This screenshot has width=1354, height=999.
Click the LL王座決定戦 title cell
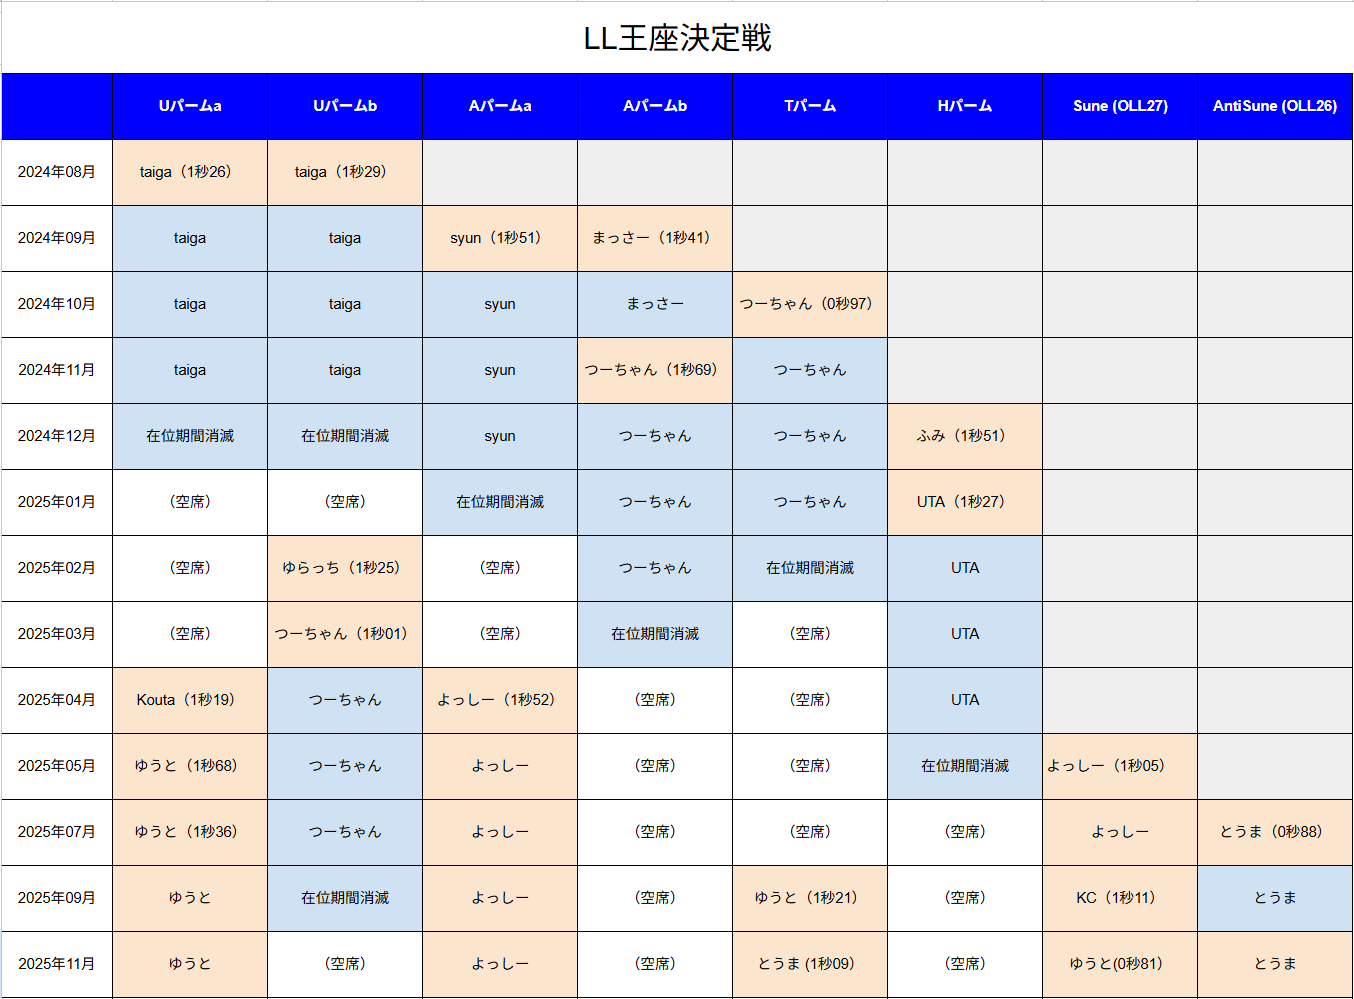(677, 38)
